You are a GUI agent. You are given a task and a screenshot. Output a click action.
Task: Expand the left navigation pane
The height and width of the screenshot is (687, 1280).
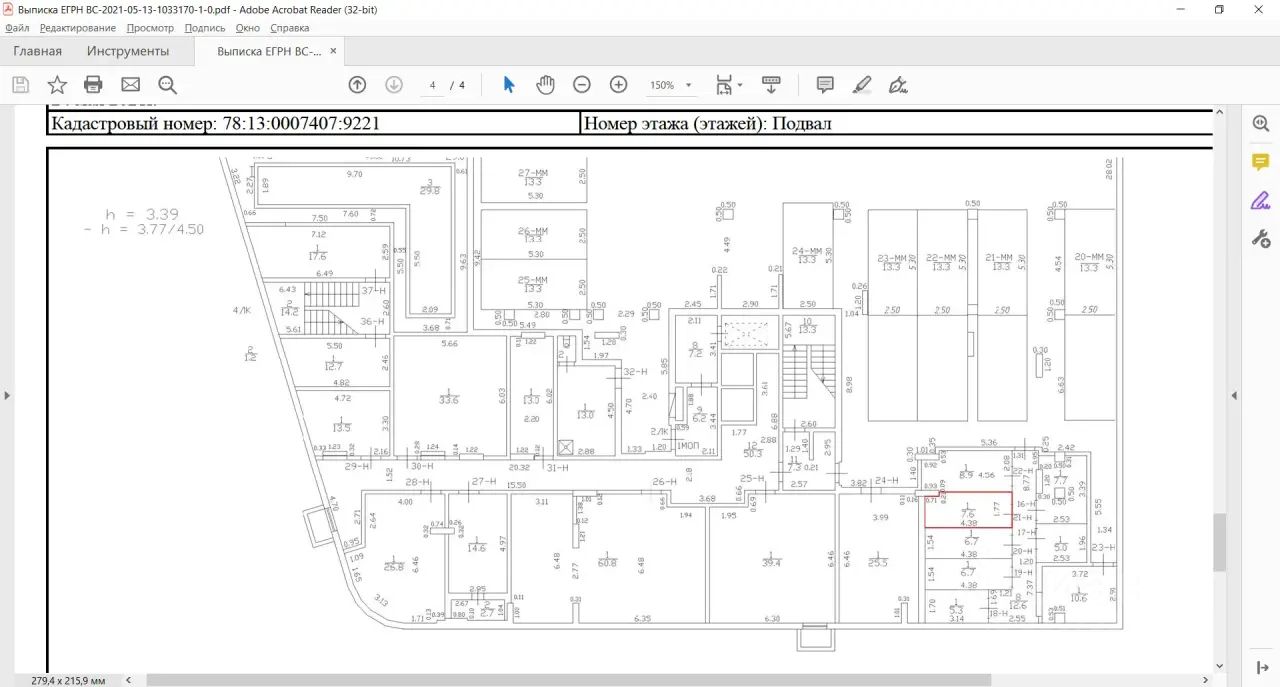(x=7, y=395)
